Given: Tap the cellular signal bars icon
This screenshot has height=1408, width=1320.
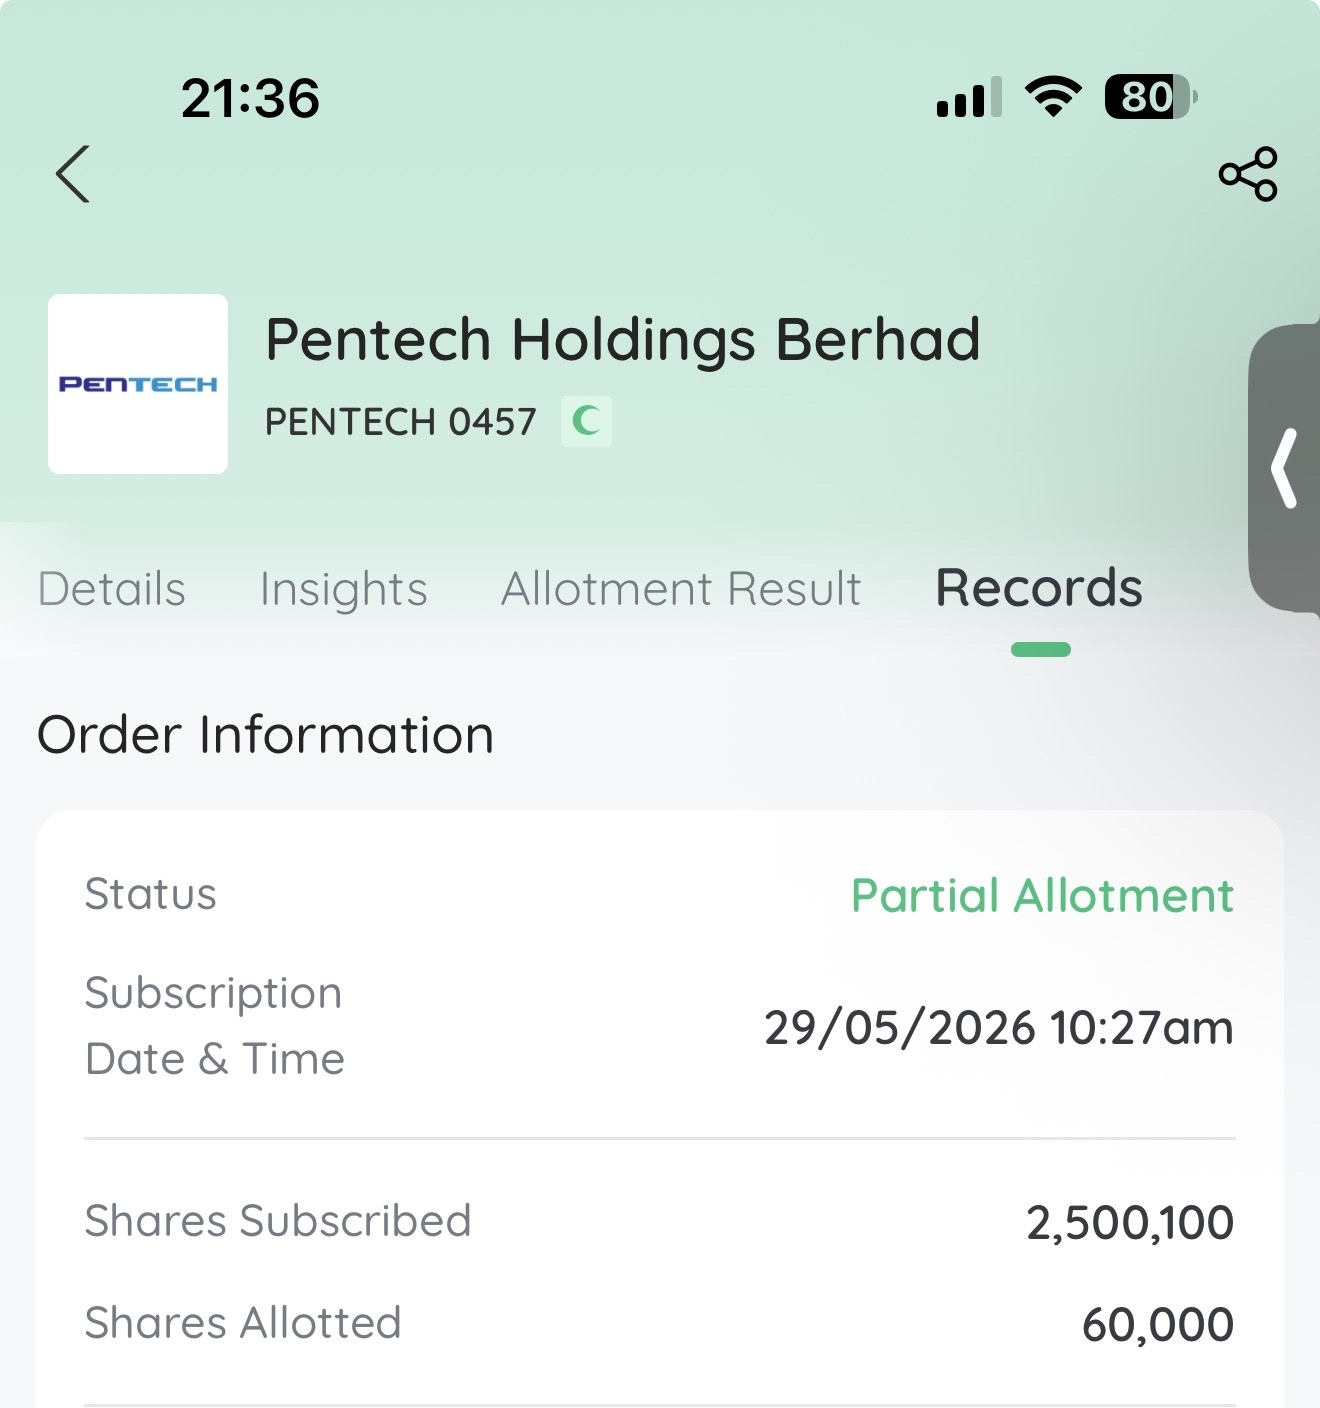Looking at the screenshot, I should (x=969, y=97).
